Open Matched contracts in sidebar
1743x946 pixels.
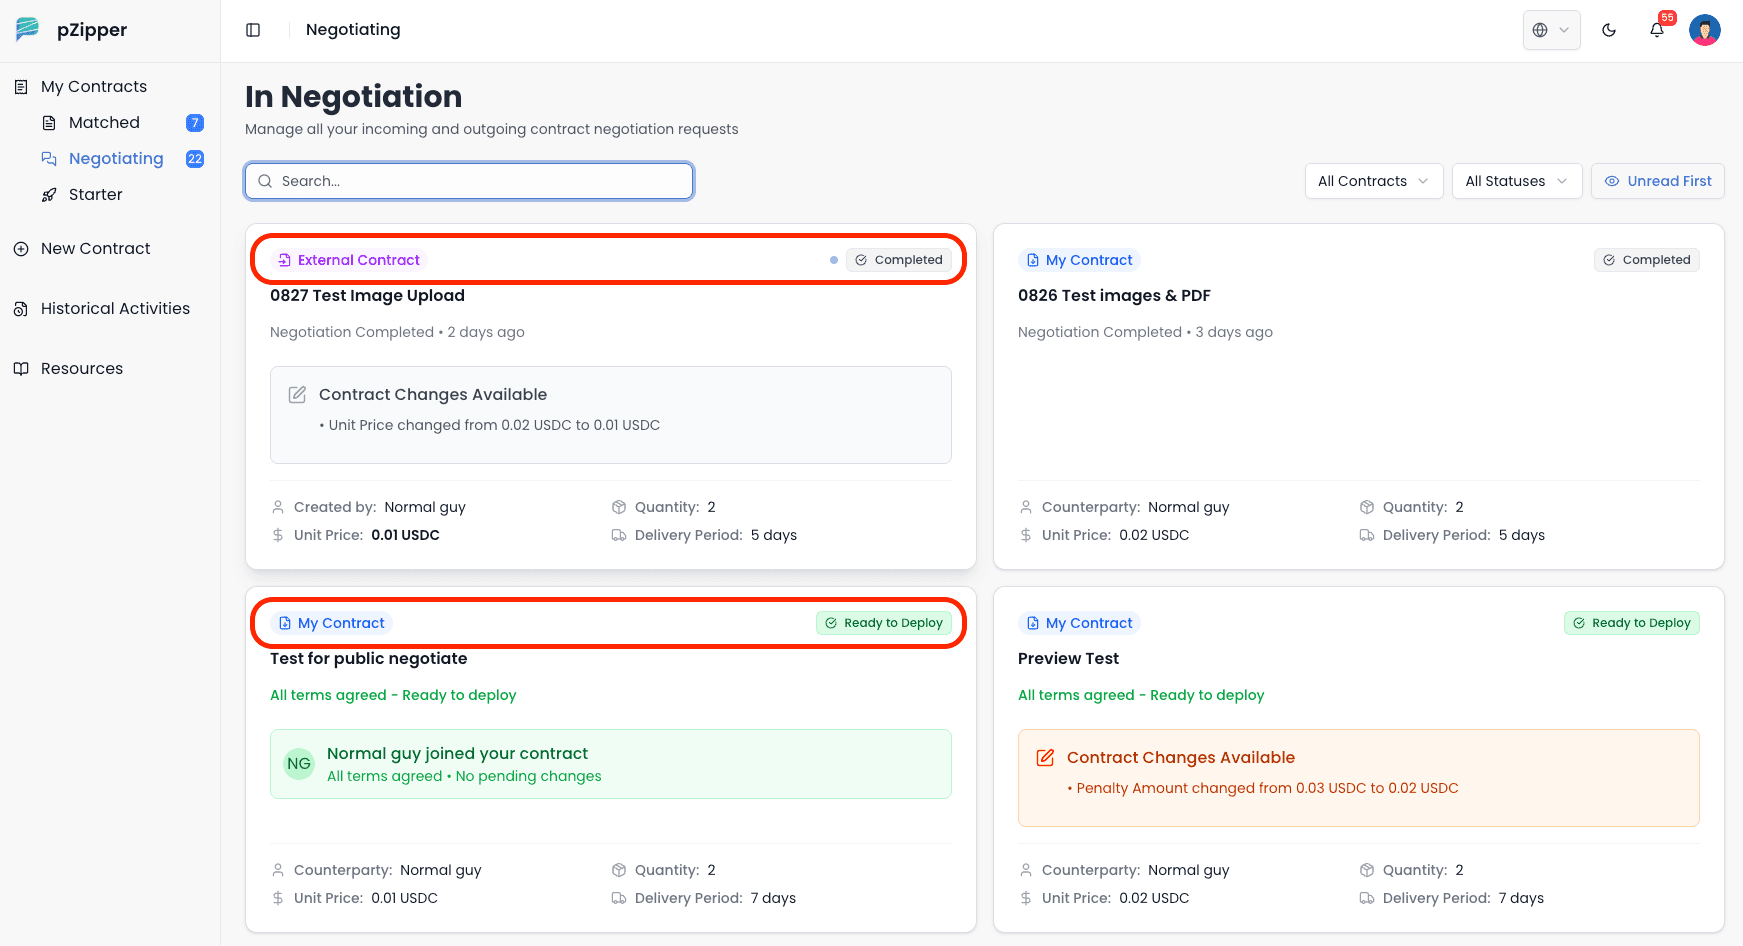pos(104,123)
